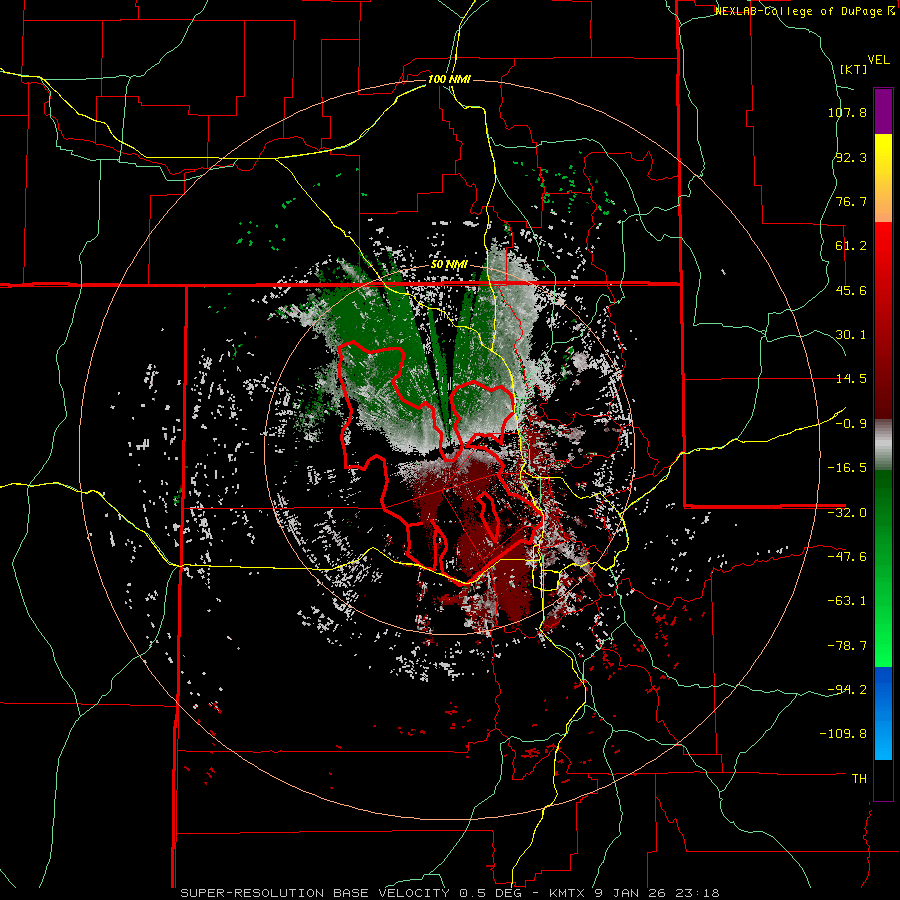Click the NEXLAB-College of DuPage label

coord(806,11)
